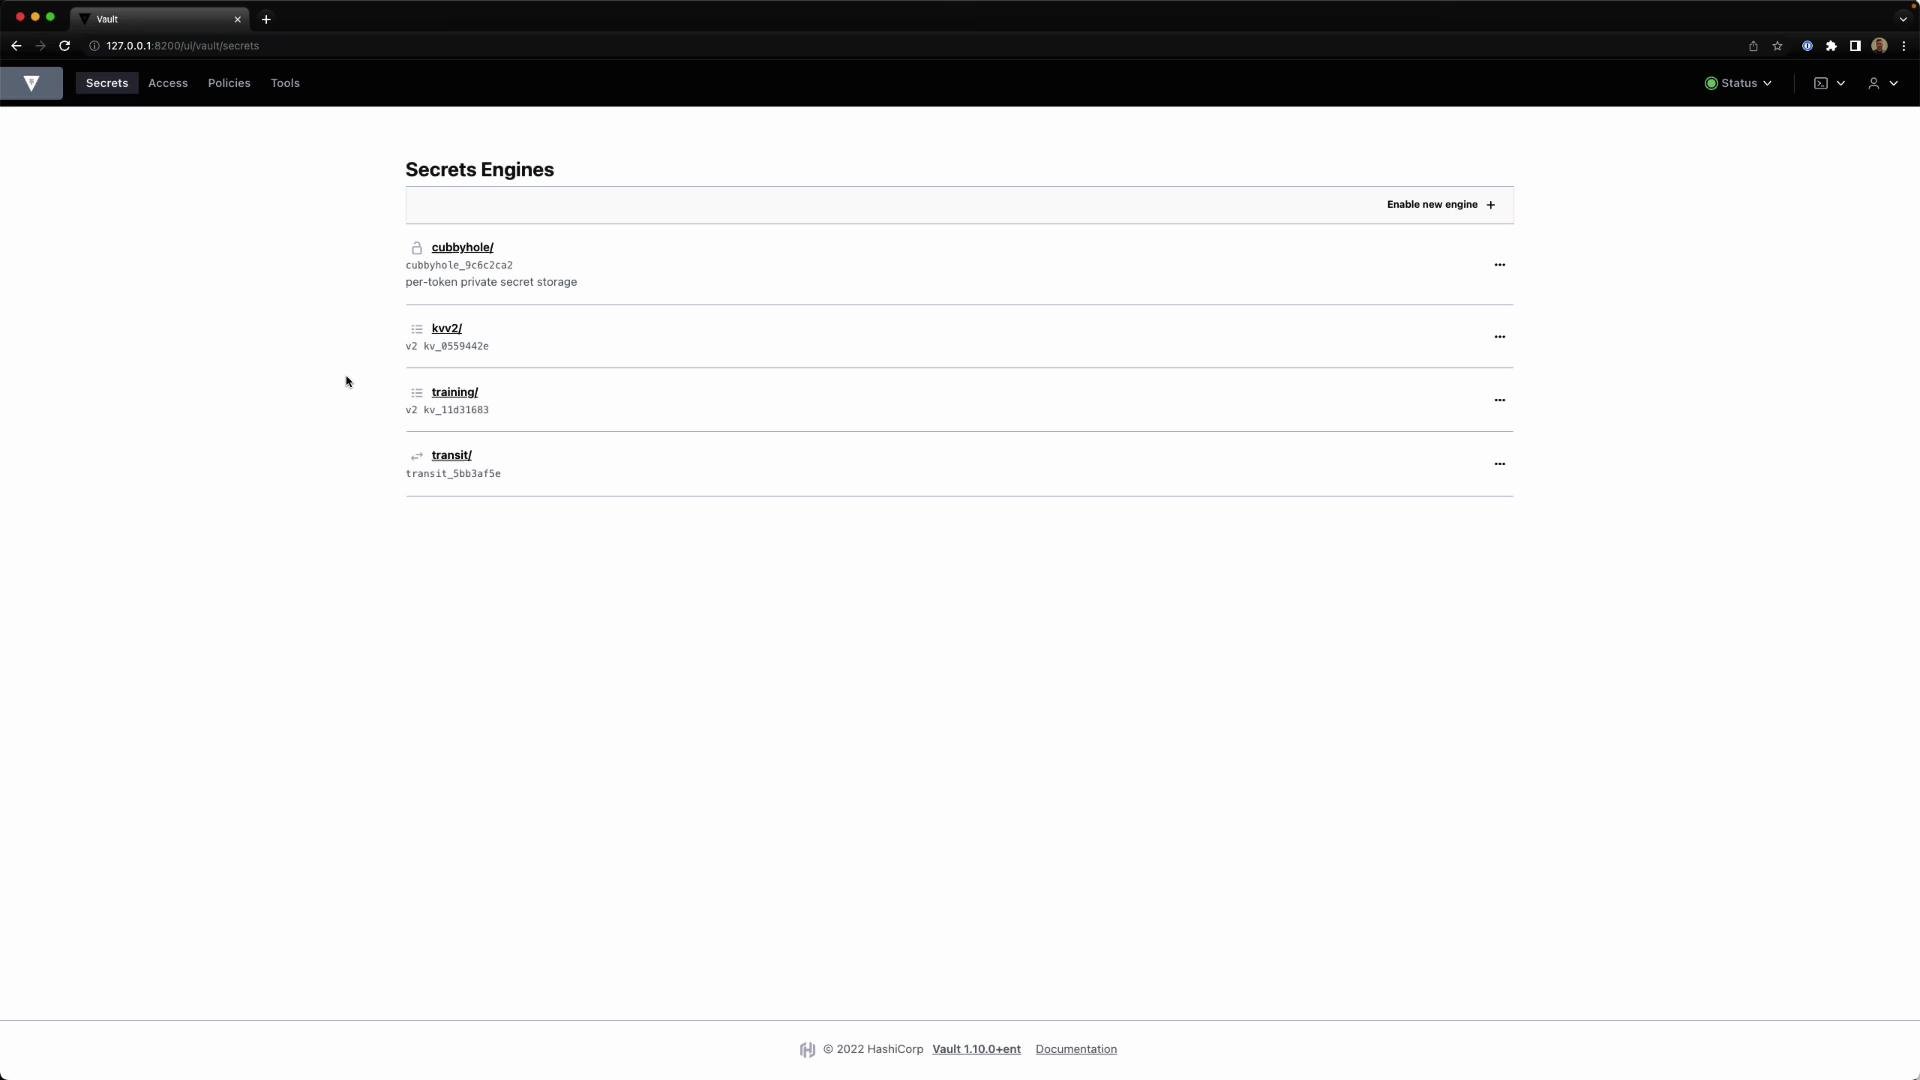Open the extensions puzzle icon
The height and width of the screenshot is (1080, 1920).
click(x=1831, y=46)
